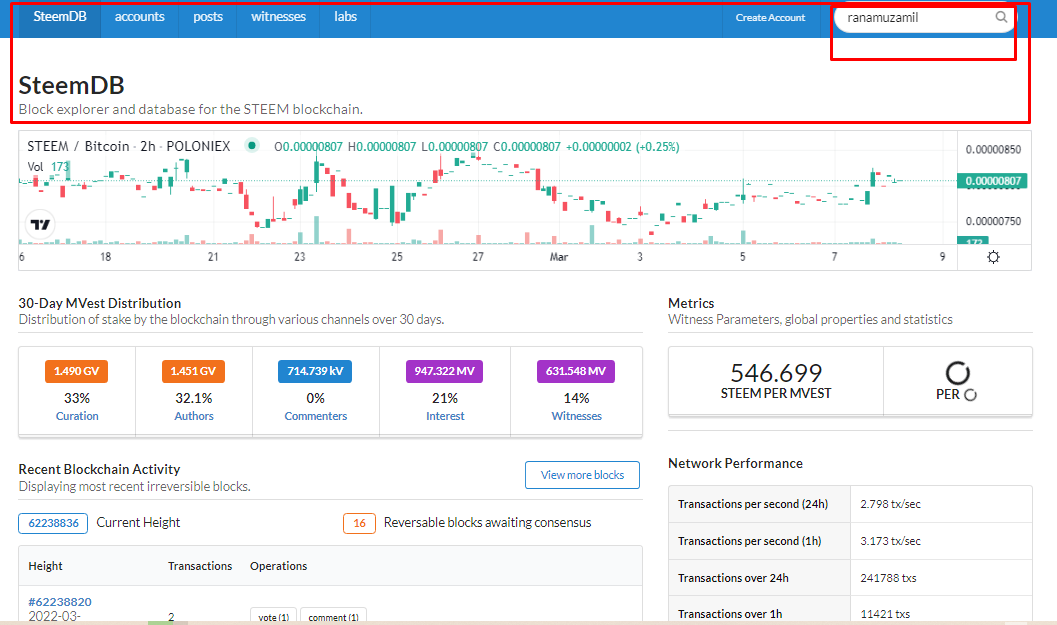1057x625 pixels.
Task: Click the 947.322 MV purple badge
Action: coord(444,371)
